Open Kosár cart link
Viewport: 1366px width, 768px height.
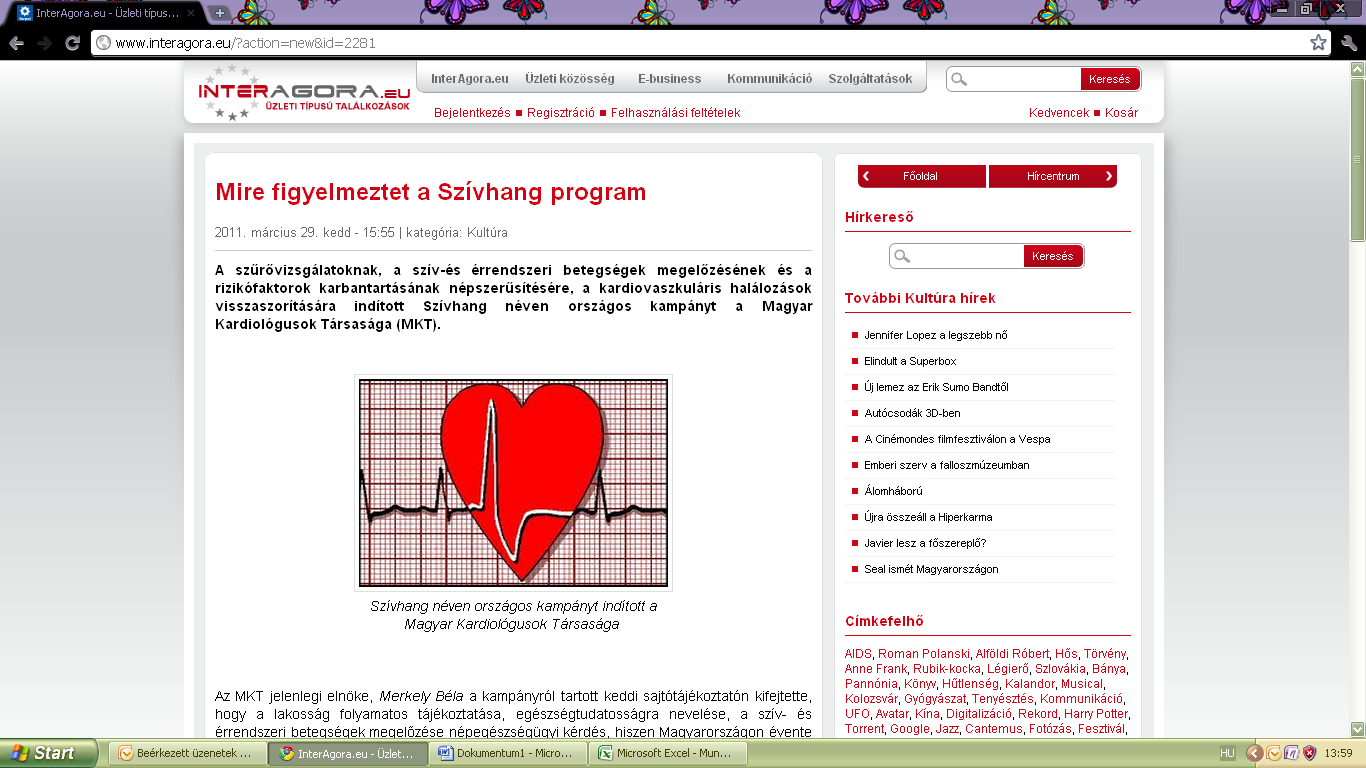coord(1121,113)
